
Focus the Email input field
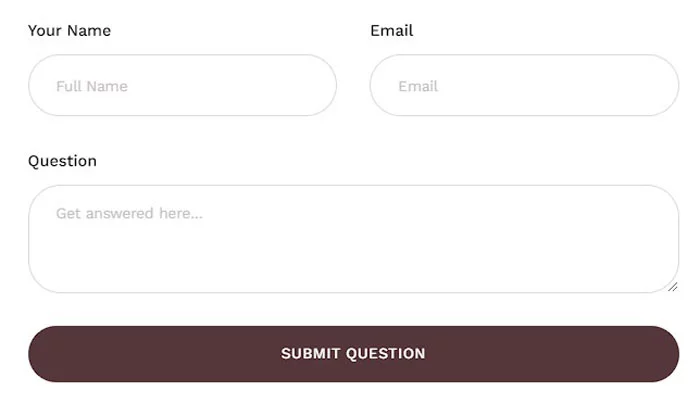[524, 86]
